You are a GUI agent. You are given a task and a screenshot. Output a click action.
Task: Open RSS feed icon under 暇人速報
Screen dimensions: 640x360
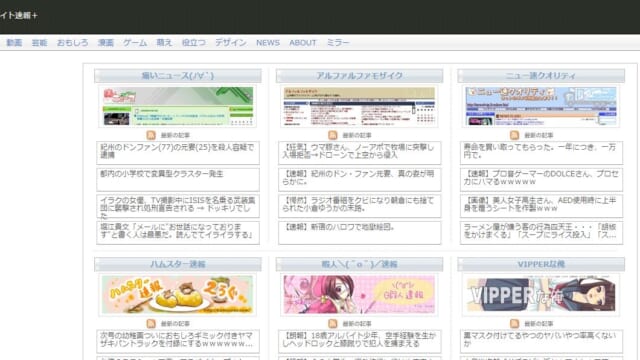pyautogui.click(x=333, y=324)
